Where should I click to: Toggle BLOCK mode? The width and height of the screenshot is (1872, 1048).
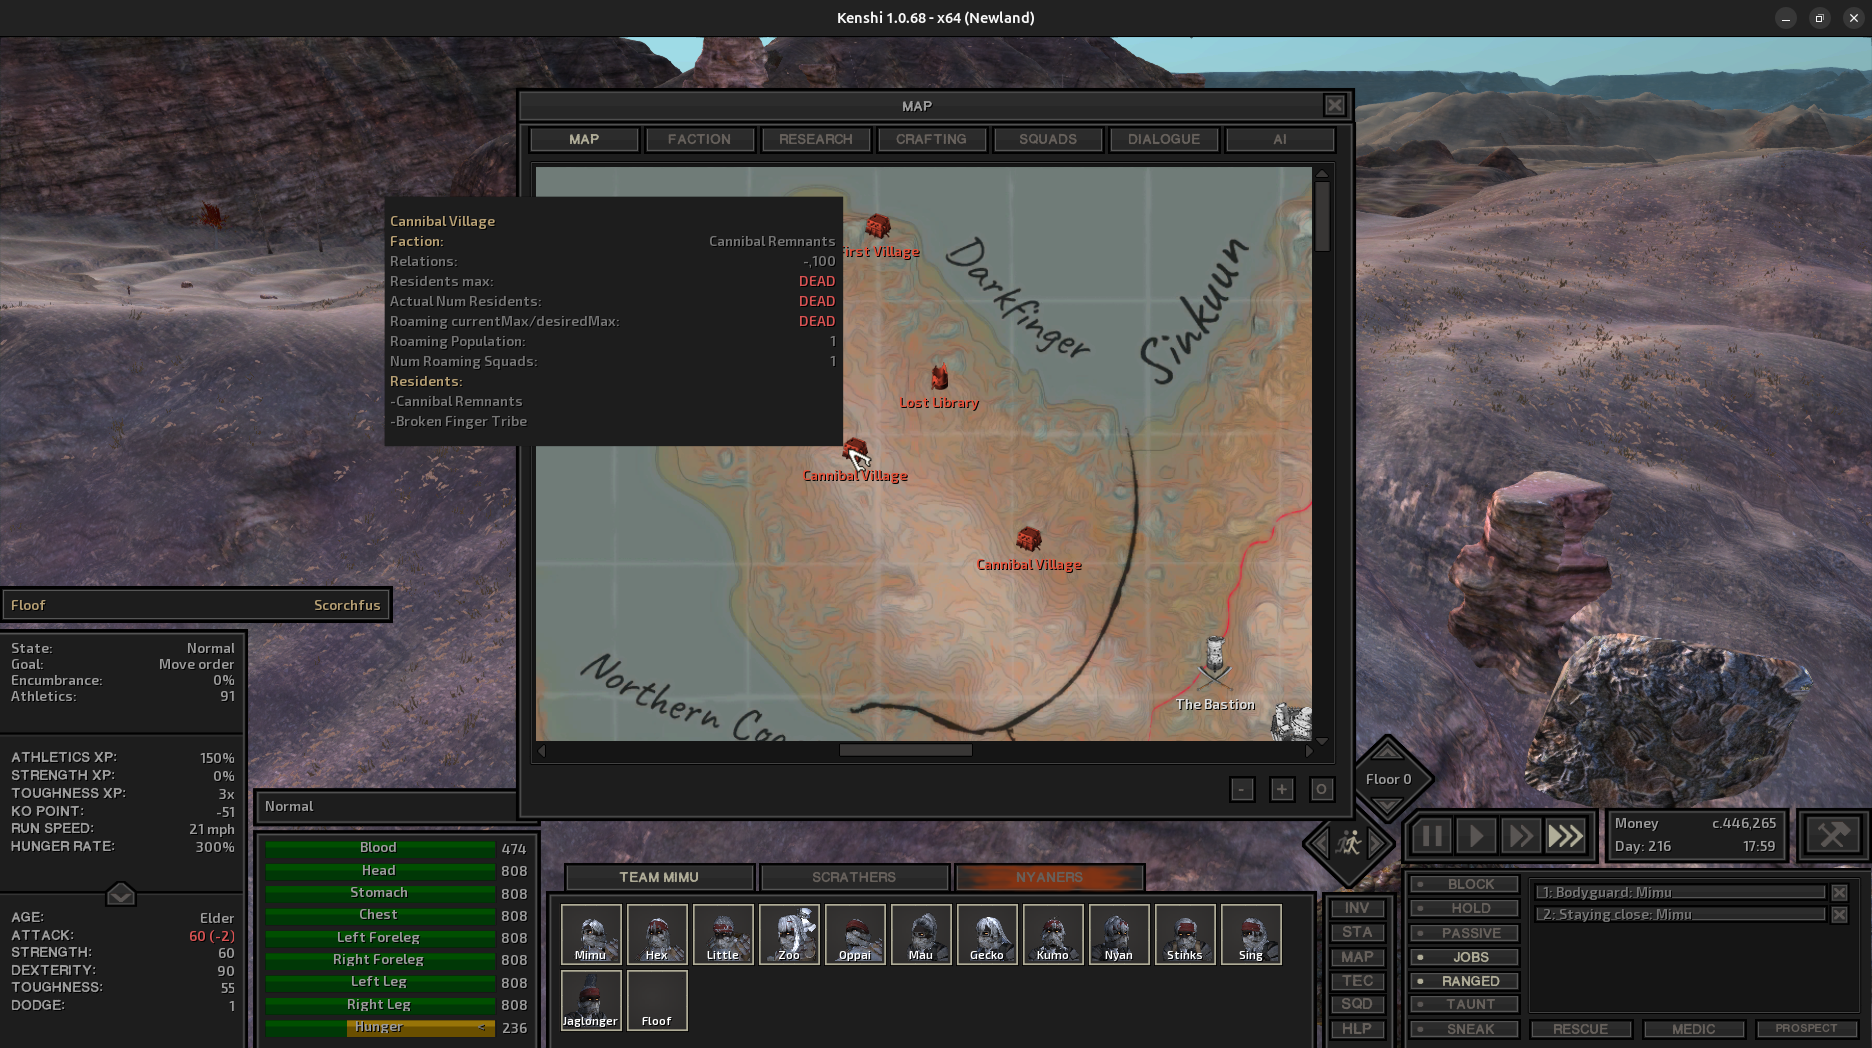coord(1464,884)
